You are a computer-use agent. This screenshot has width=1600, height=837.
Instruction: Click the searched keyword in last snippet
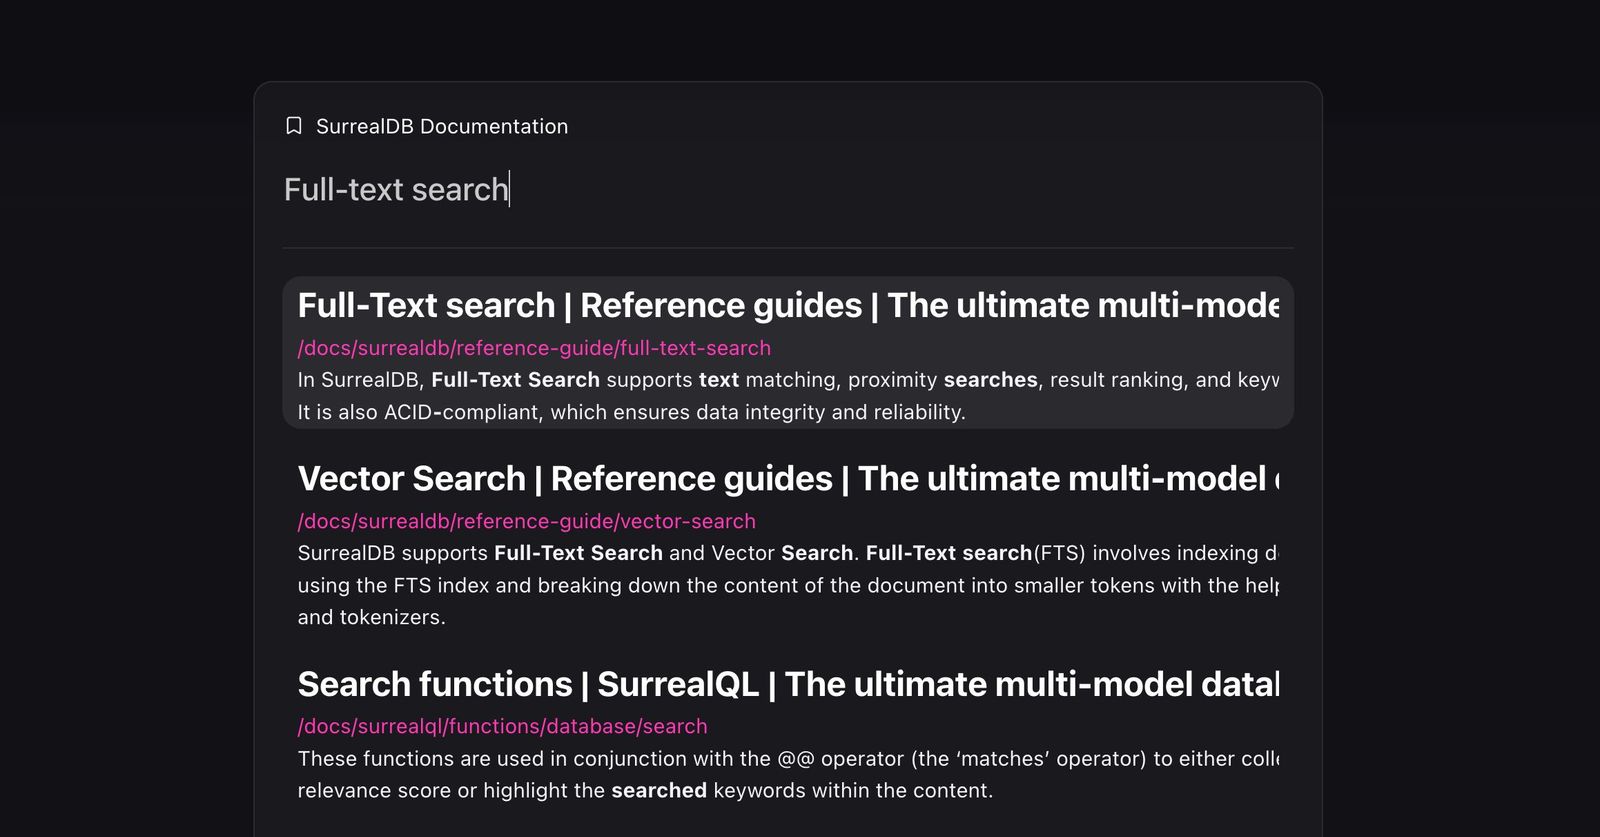point(658,790)
